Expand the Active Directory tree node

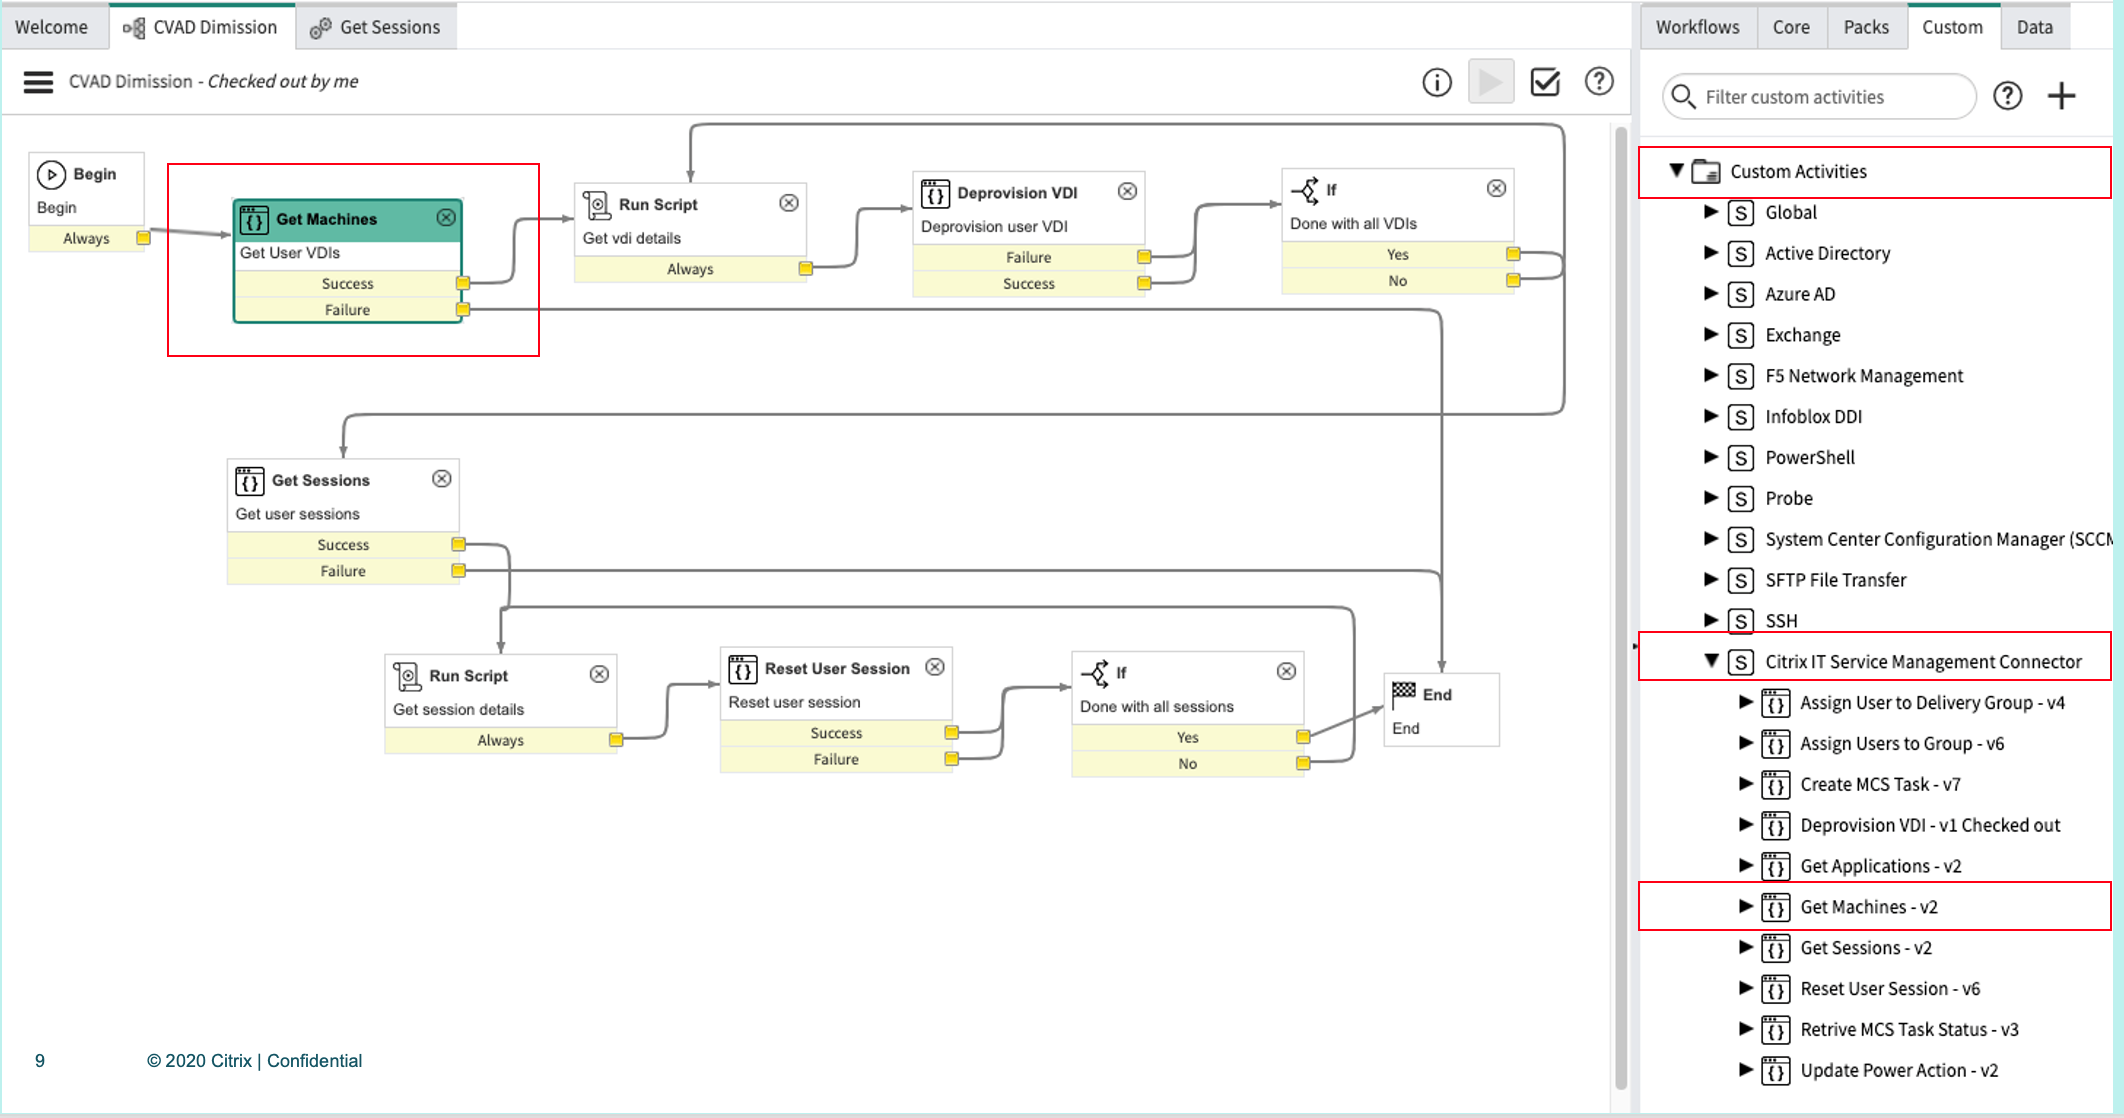pos(1710,252)
